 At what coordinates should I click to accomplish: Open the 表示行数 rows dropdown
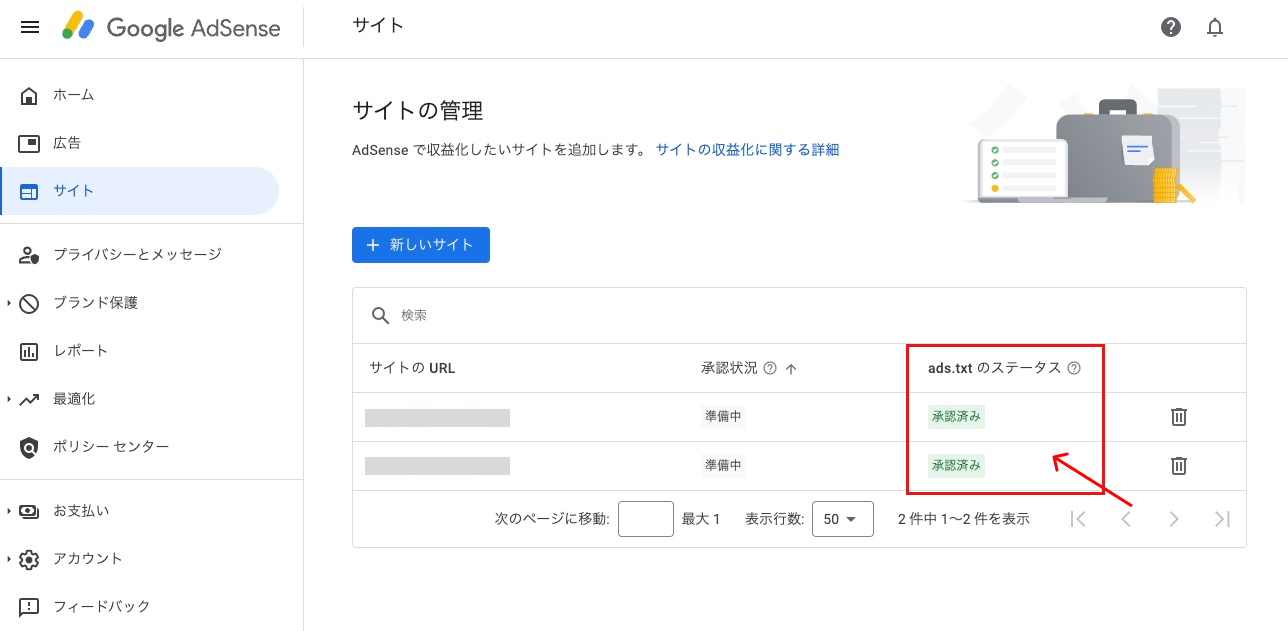click(842, 519)
